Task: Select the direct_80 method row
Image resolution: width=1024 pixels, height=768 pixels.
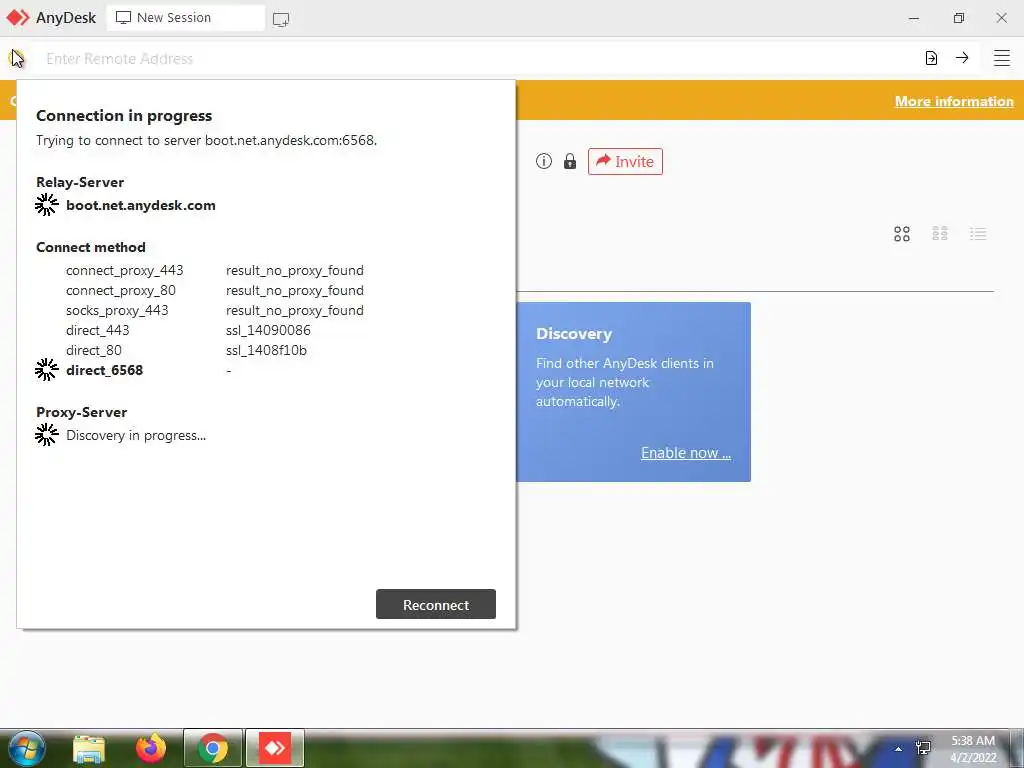Action: 186,350
